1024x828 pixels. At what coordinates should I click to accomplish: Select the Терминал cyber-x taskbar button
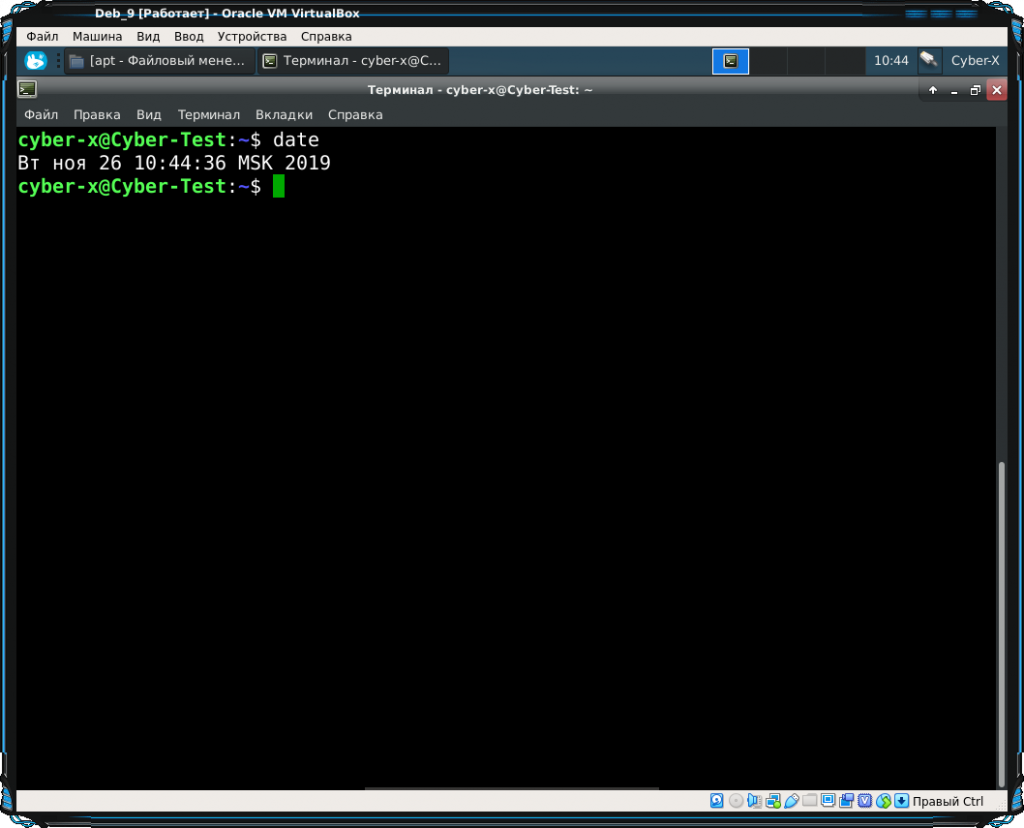[x=353, y=61]
